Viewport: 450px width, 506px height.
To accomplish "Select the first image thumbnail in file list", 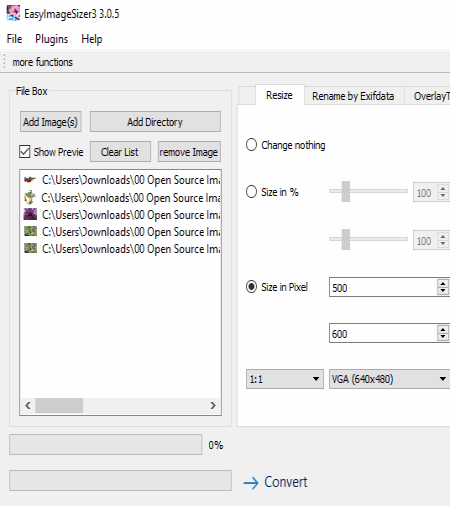I will [30, 180].
